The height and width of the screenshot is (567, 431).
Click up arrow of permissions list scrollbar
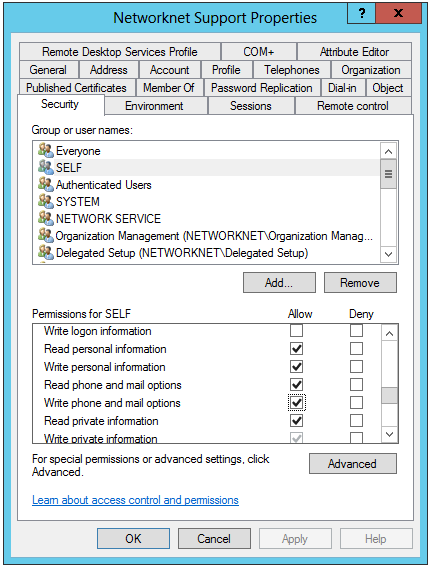tap(389, 333)
